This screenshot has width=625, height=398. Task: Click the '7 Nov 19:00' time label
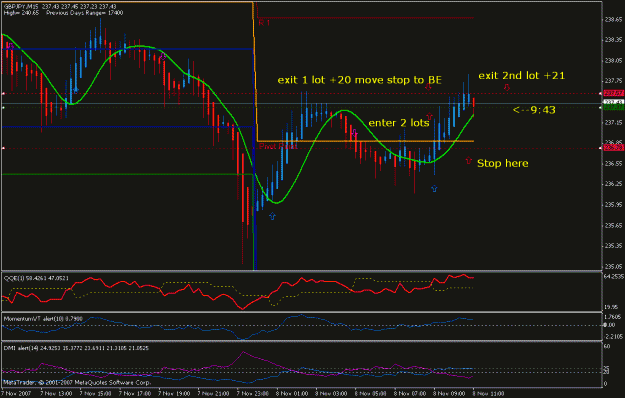point(174,394)
